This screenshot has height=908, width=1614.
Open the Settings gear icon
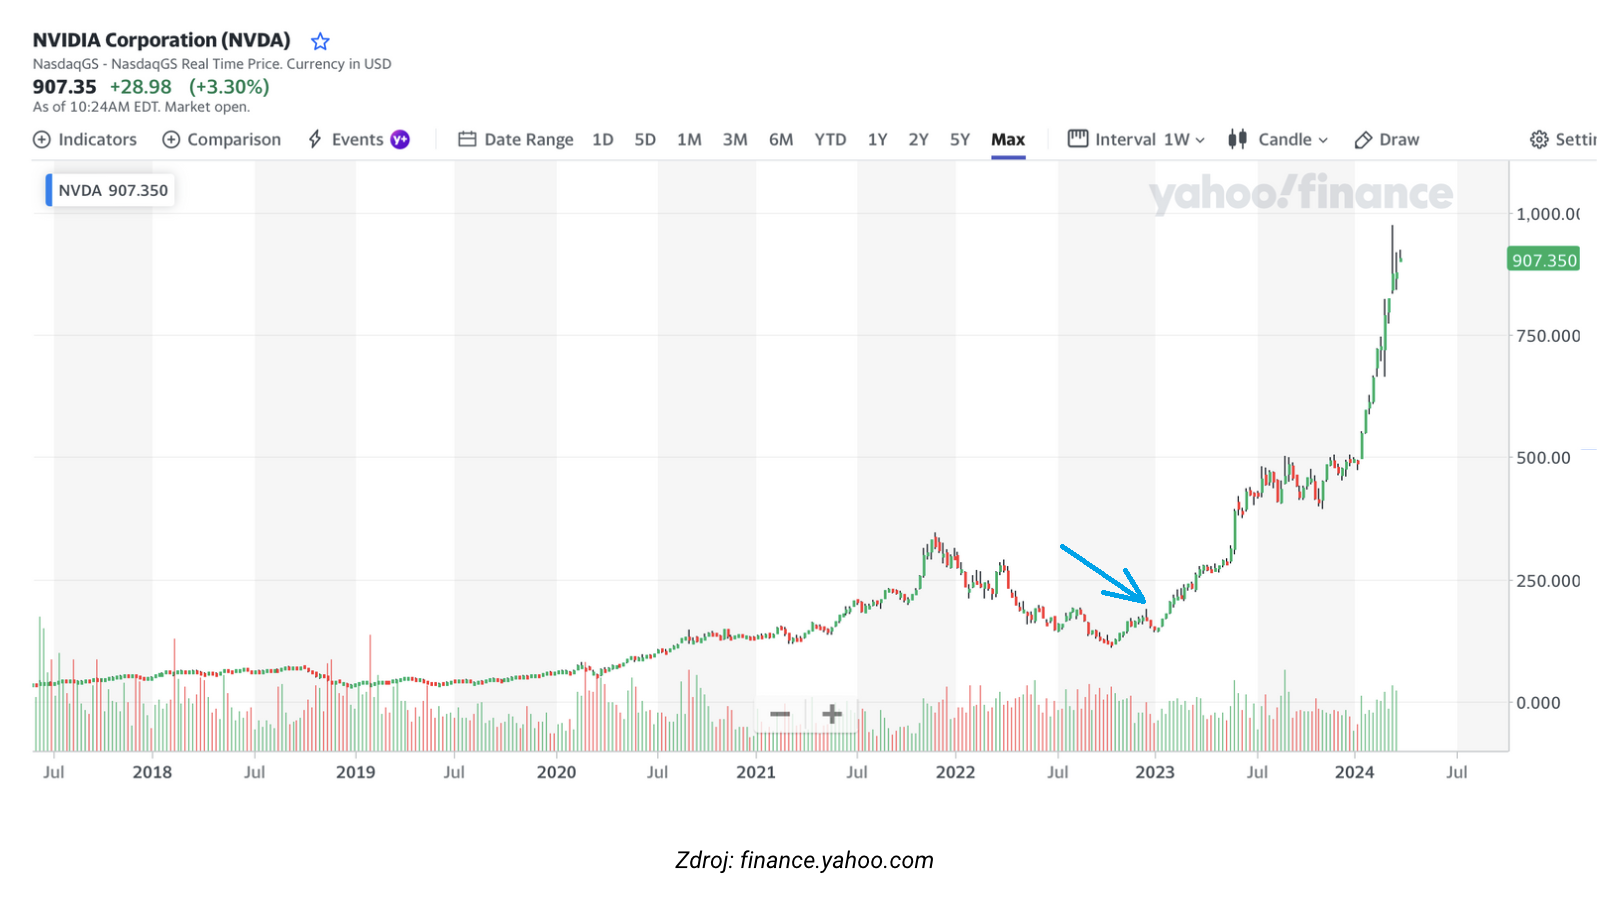[1539, 140]
